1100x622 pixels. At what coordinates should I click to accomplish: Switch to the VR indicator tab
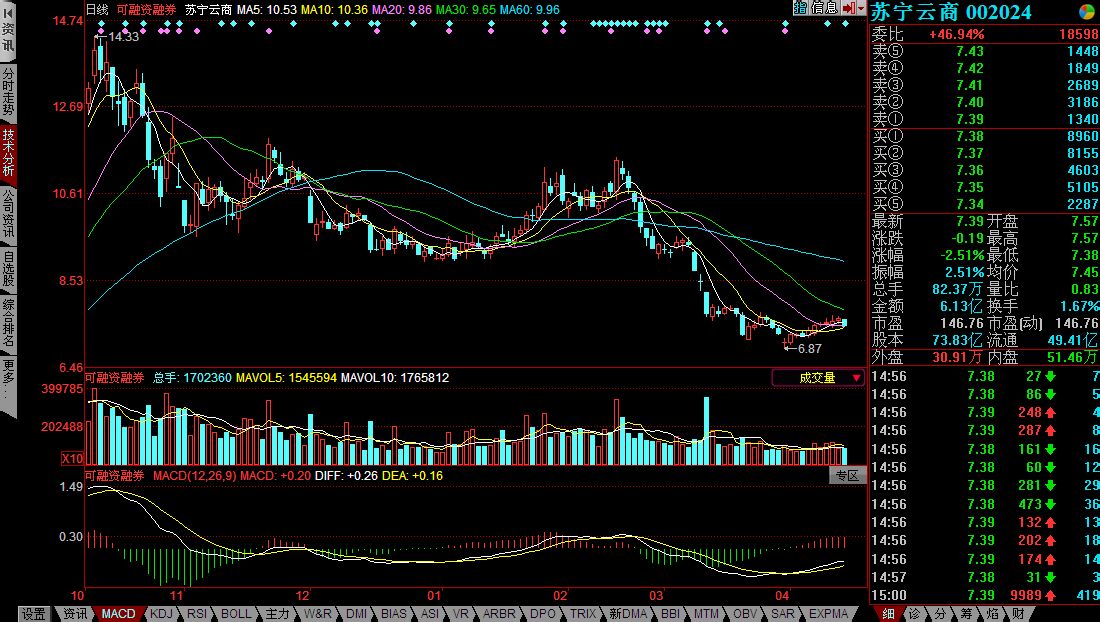[461, 614]
